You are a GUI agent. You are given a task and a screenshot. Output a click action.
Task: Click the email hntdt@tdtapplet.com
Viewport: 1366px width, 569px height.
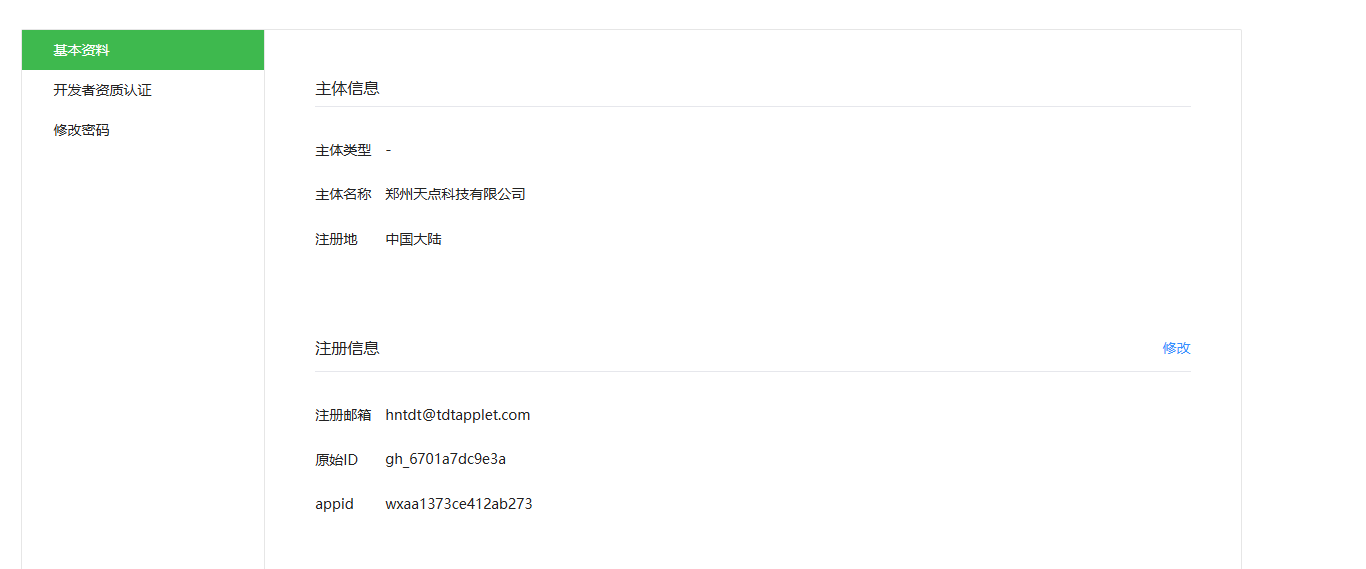click(x=458, y=415)
